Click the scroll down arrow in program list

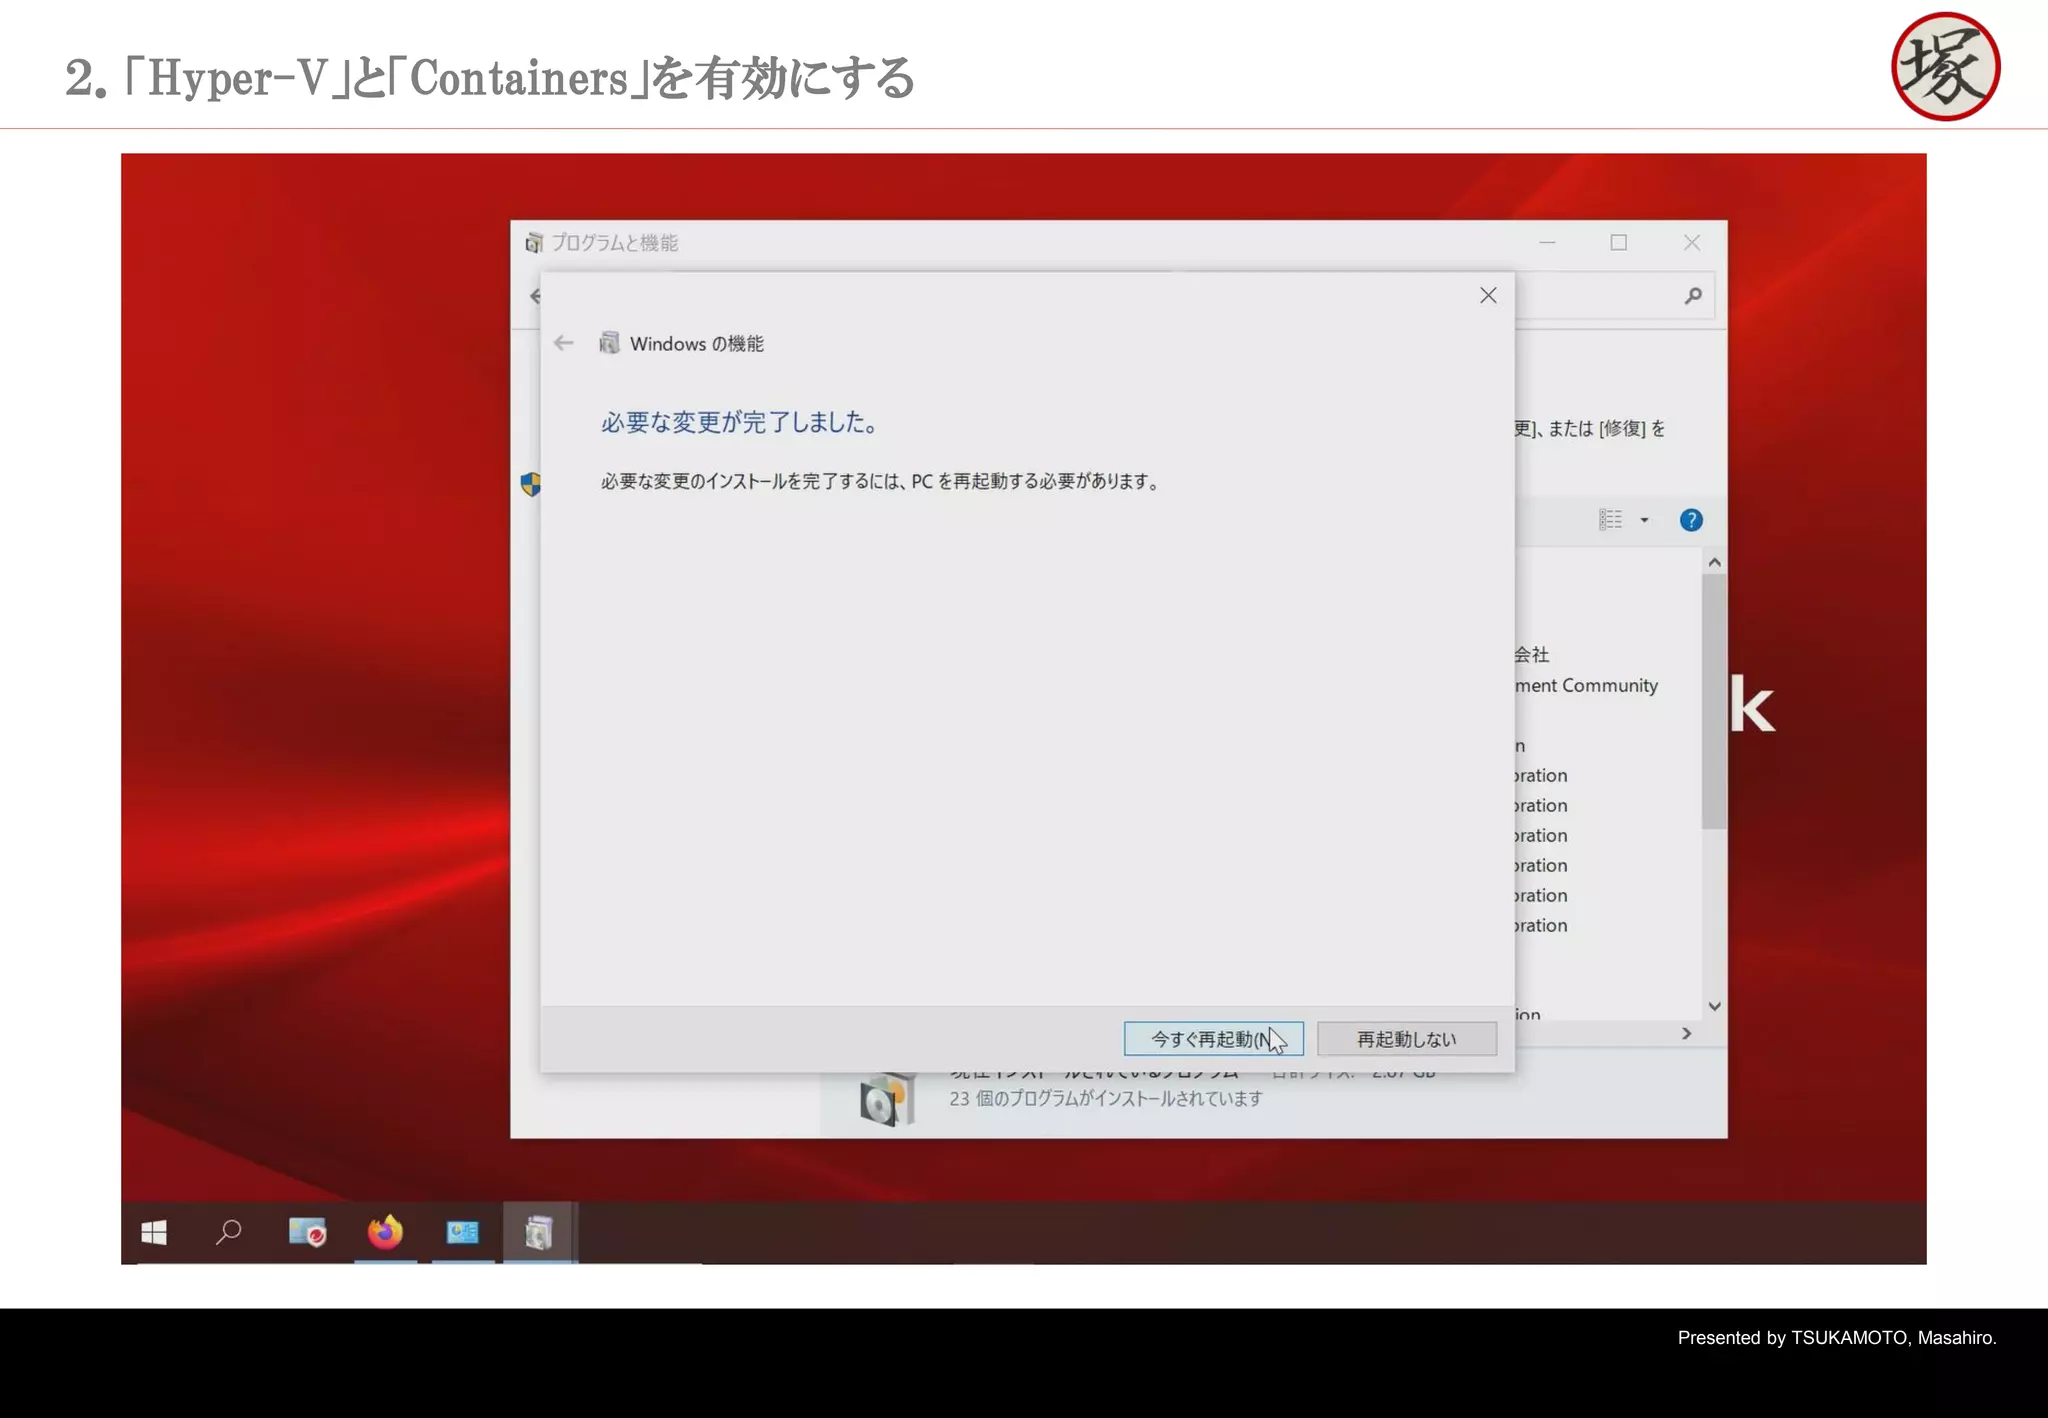click(x=1714, y=1006)
